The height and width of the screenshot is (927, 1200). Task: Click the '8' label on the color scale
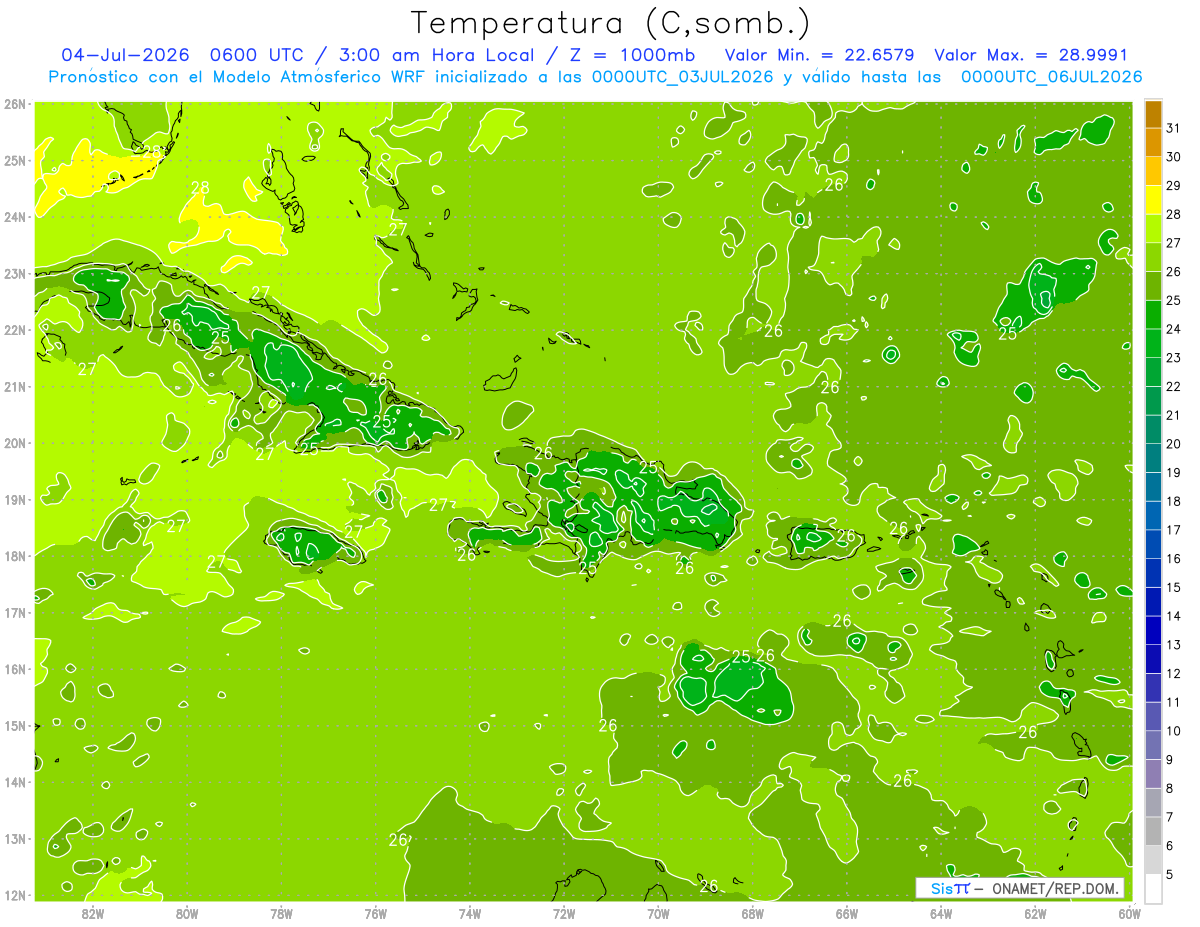tap(1170, 788)
